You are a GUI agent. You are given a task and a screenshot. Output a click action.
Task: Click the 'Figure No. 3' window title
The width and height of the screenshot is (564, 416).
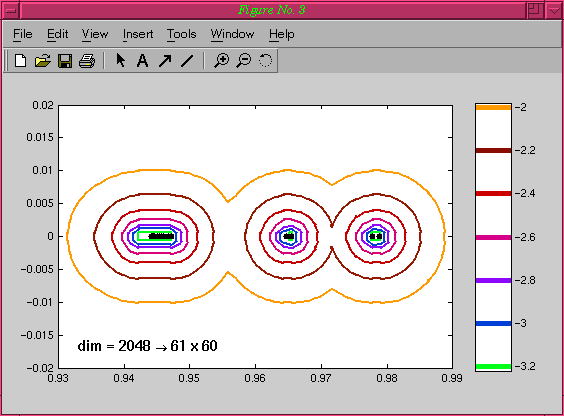(x=272, y=10)
